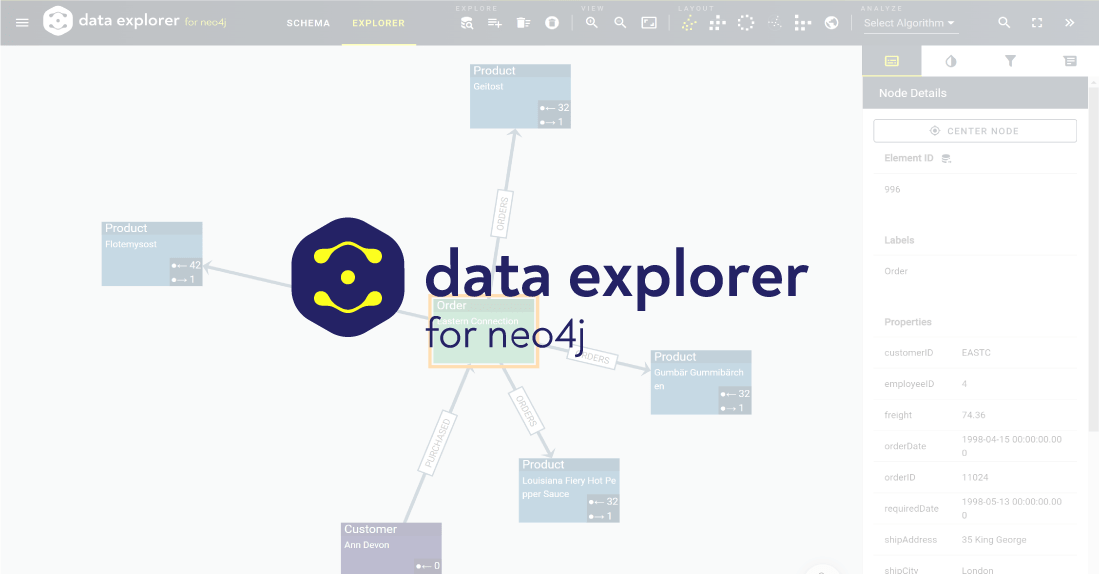Click the delete selected items icon
This screenshot has width=1099, height=574.
pyautogui.click(x=524, y=23)
